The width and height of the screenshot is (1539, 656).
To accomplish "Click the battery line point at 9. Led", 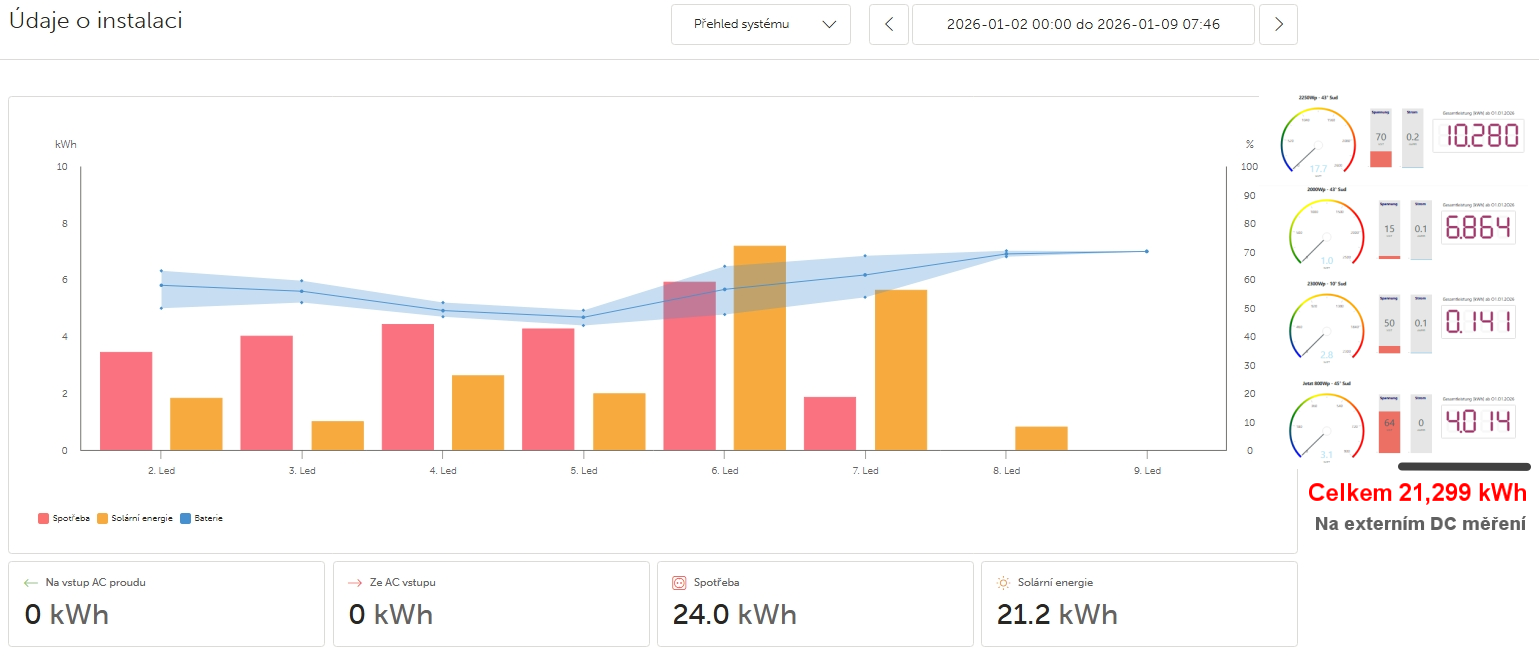I will coord(1146,251).
